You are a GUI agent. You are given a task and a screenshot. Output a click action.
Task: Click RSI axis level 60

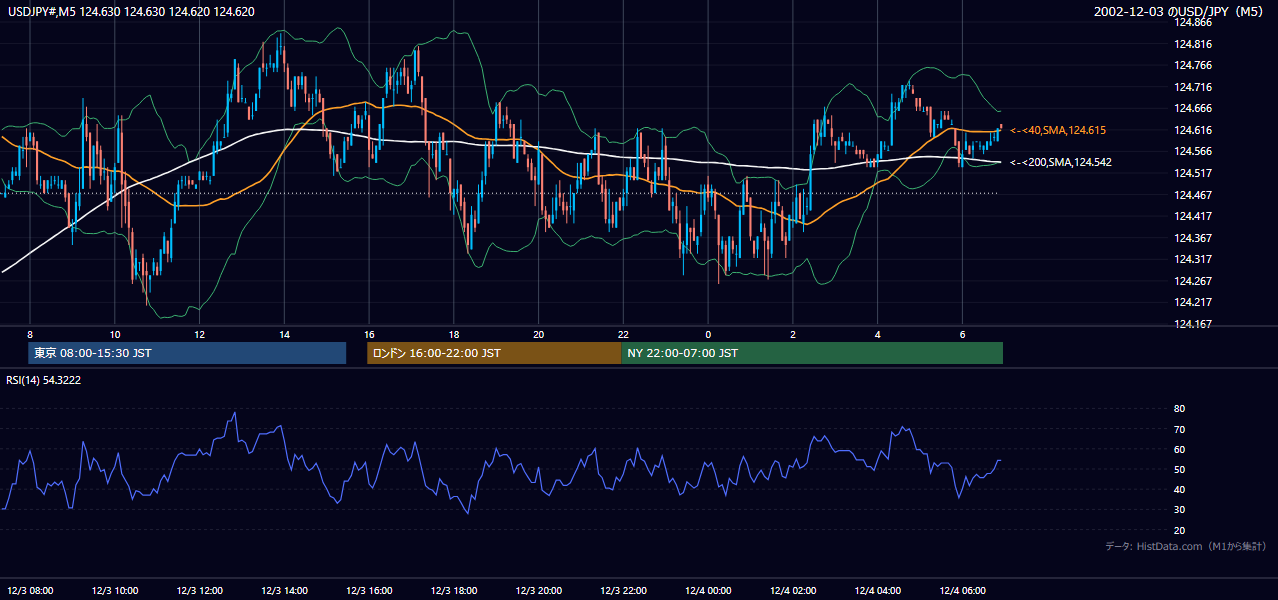(1180, 449)
